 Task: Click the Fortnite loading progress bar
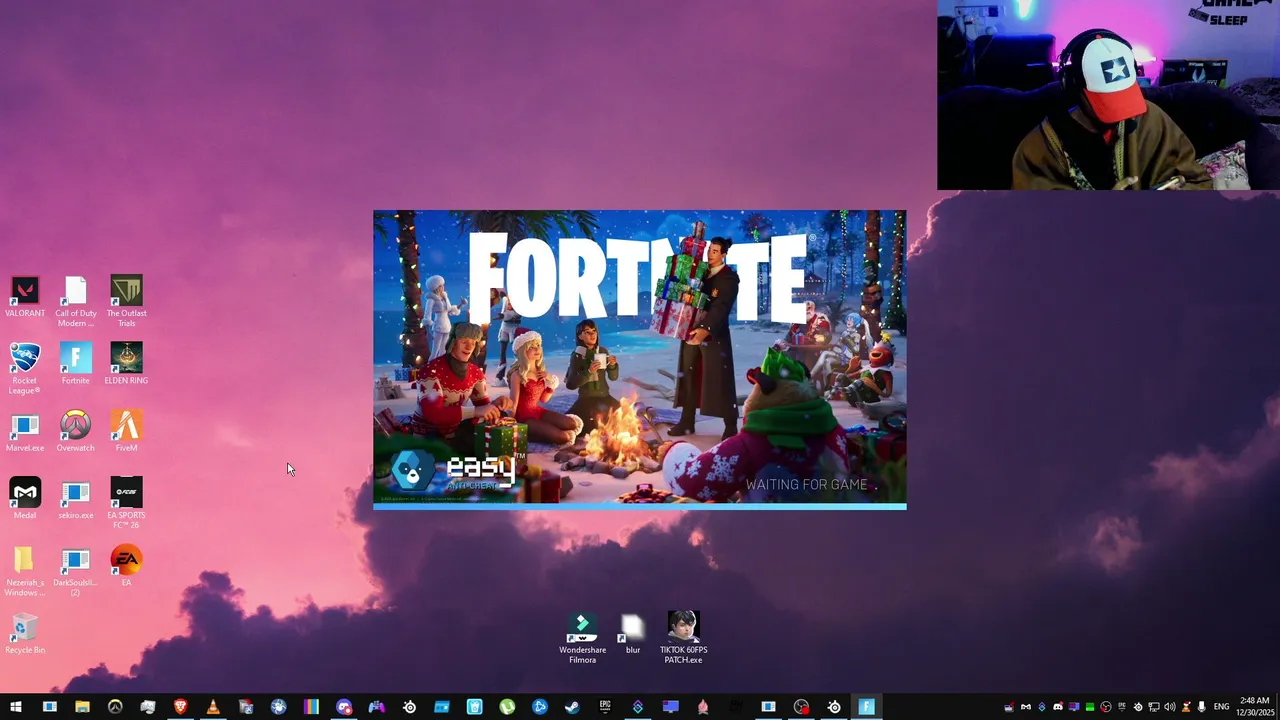[x=640, y=507]
